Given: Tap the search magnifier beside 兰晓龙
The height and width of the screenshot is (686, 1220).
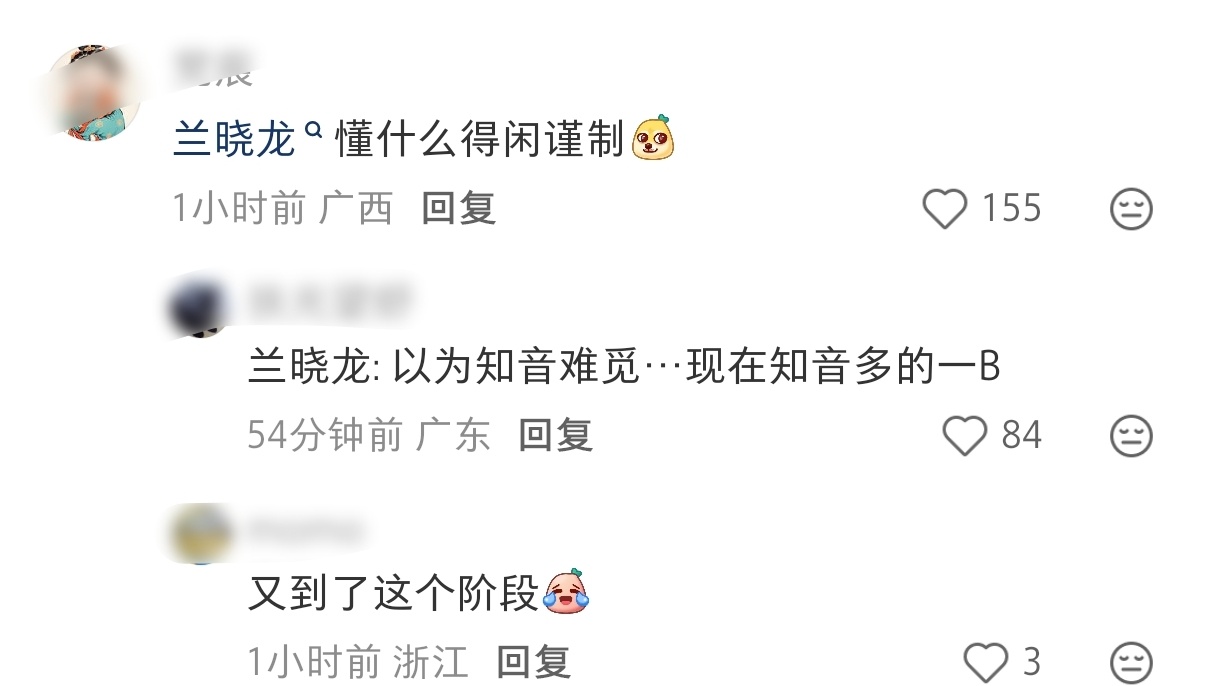Looking at the screenshot, I should pos(311,129).
